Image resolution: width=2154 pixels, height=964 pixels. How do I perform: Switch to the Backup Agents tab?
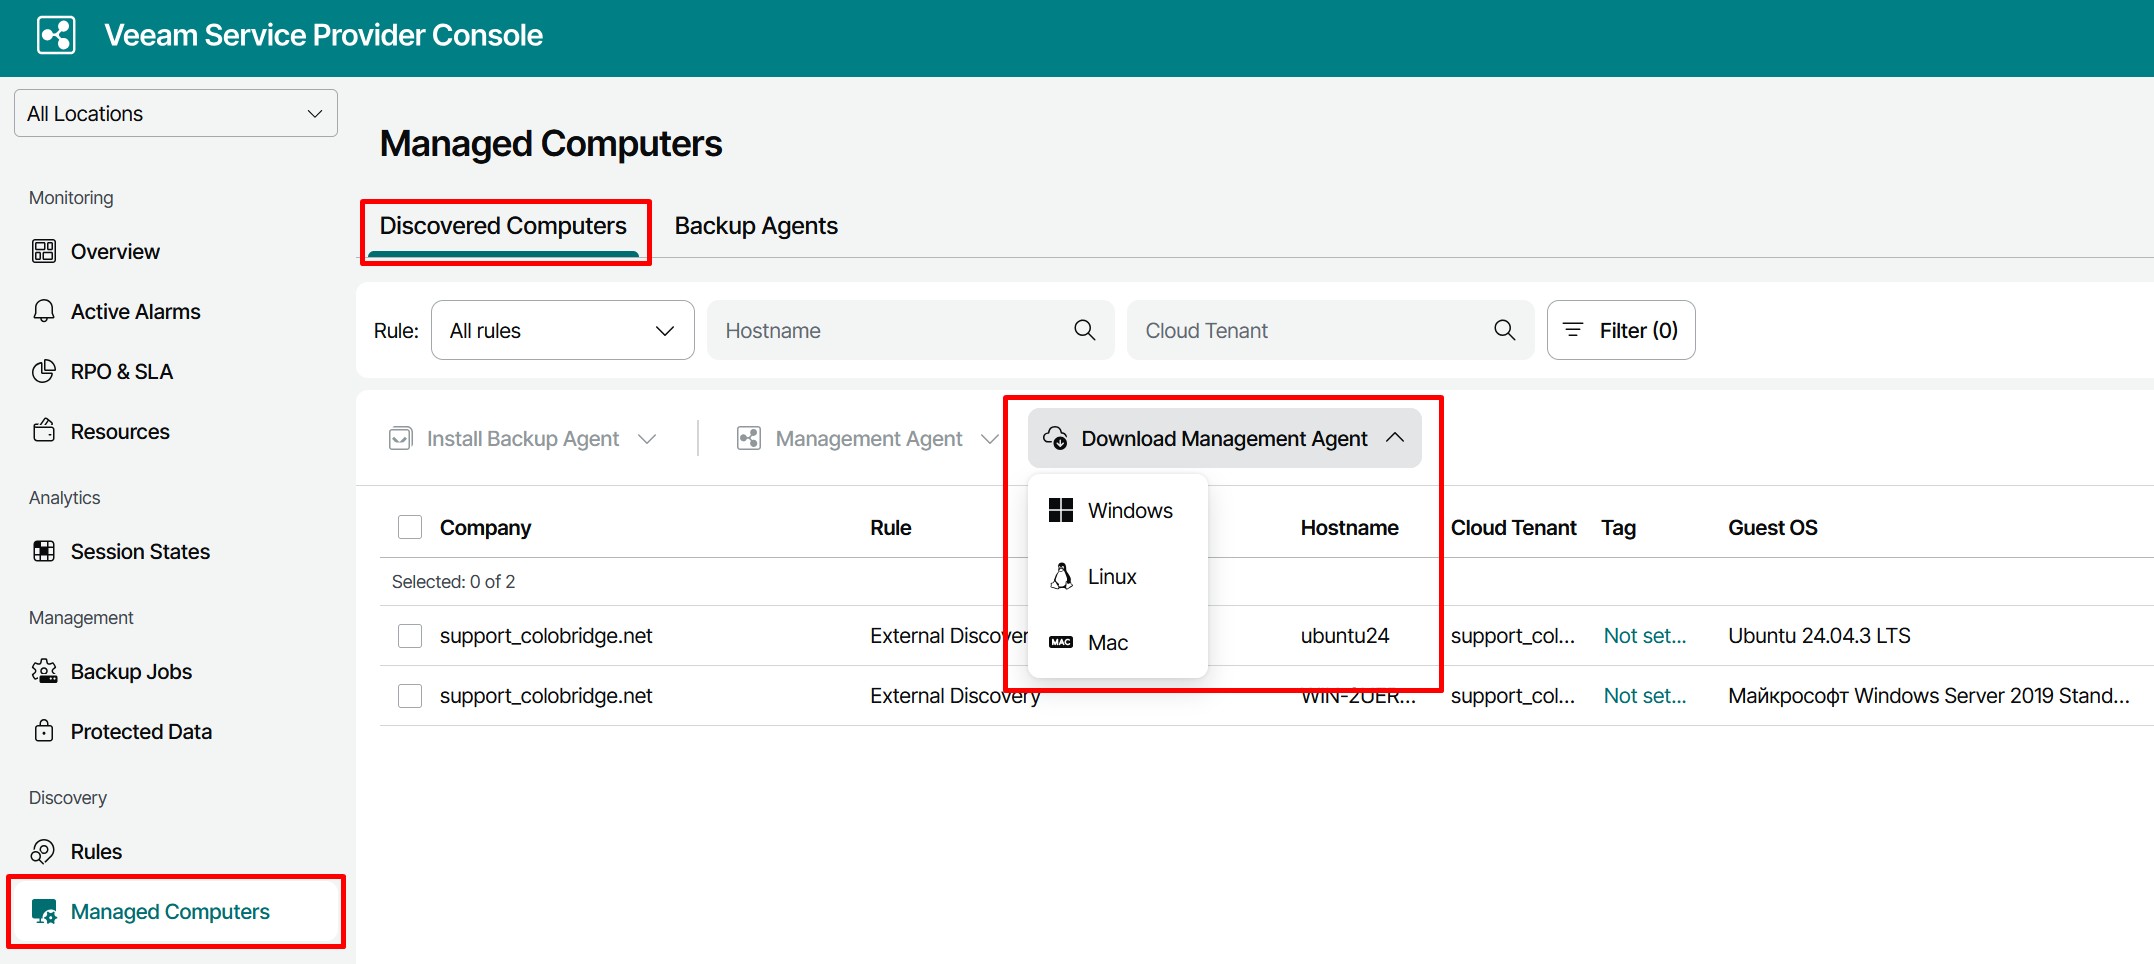coord(756,226)
